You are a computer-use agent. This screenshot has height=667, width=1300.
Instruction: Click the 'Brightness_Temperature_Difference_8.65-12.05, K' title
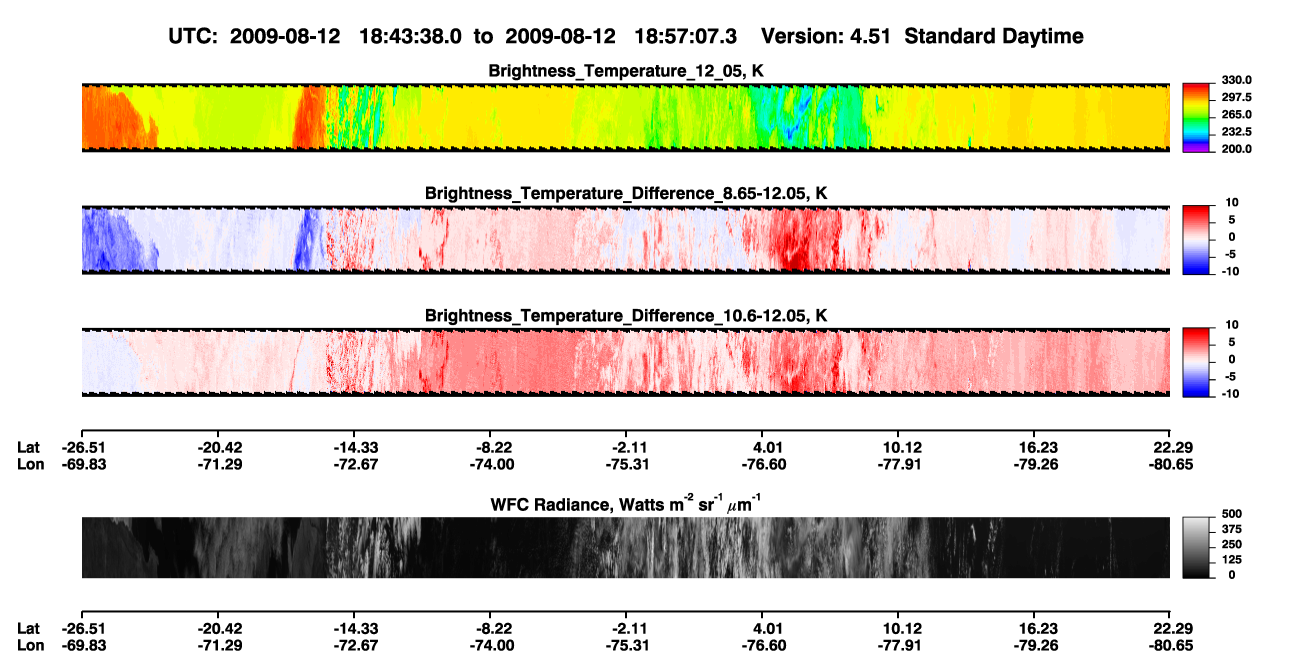(x=626, y=193)
